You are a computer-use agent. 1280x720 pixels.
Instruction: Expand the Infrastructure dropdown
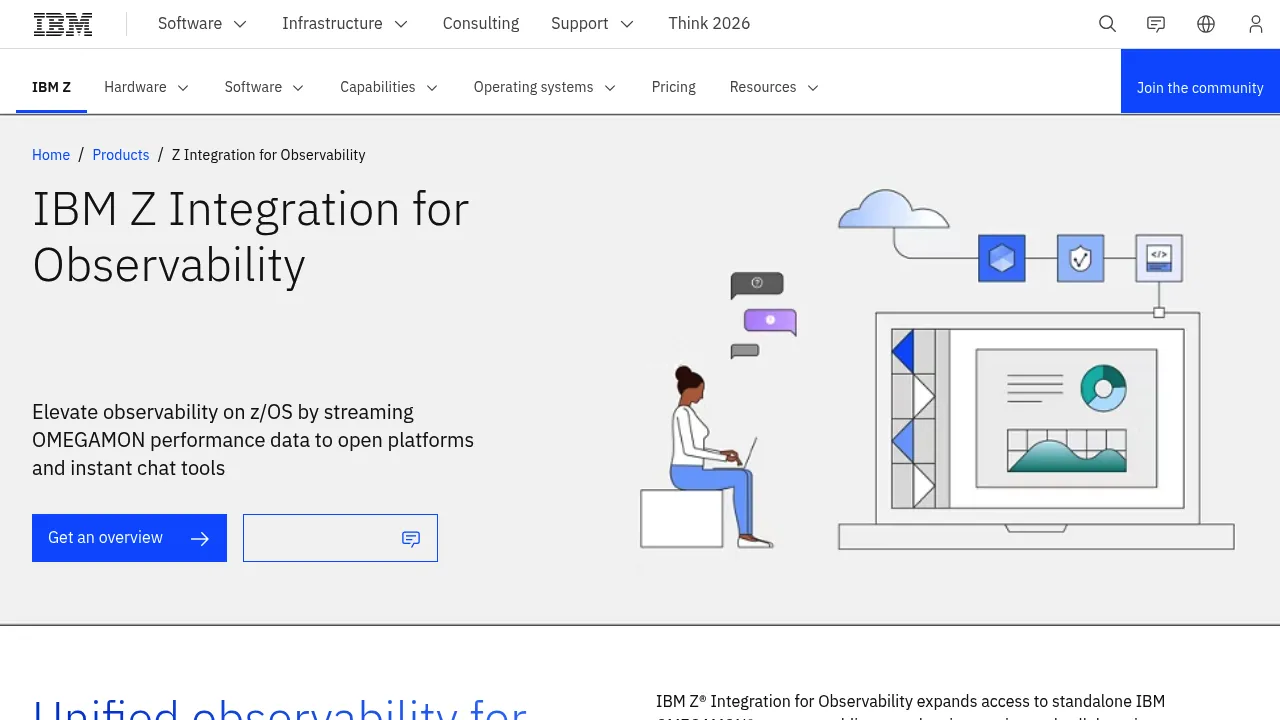point(345,24)
